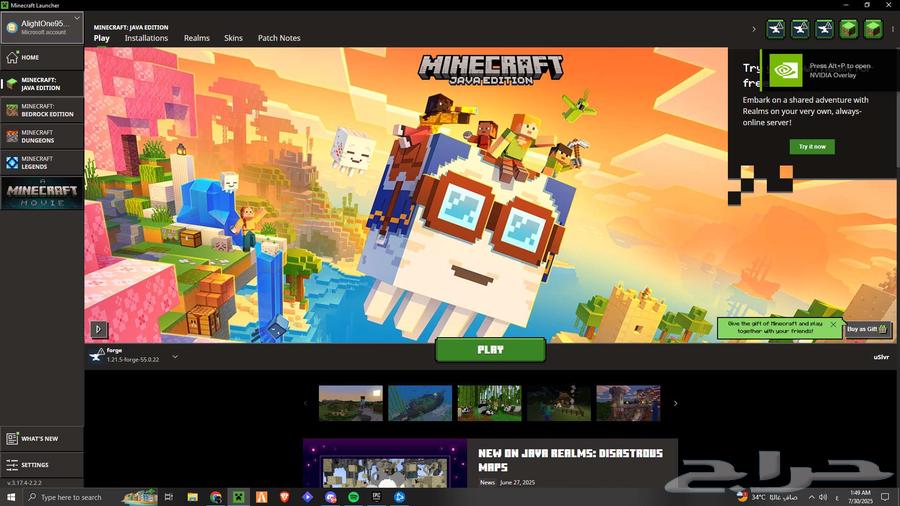
Task: Show next screenshots with right arrow
Action: (676, 403)
